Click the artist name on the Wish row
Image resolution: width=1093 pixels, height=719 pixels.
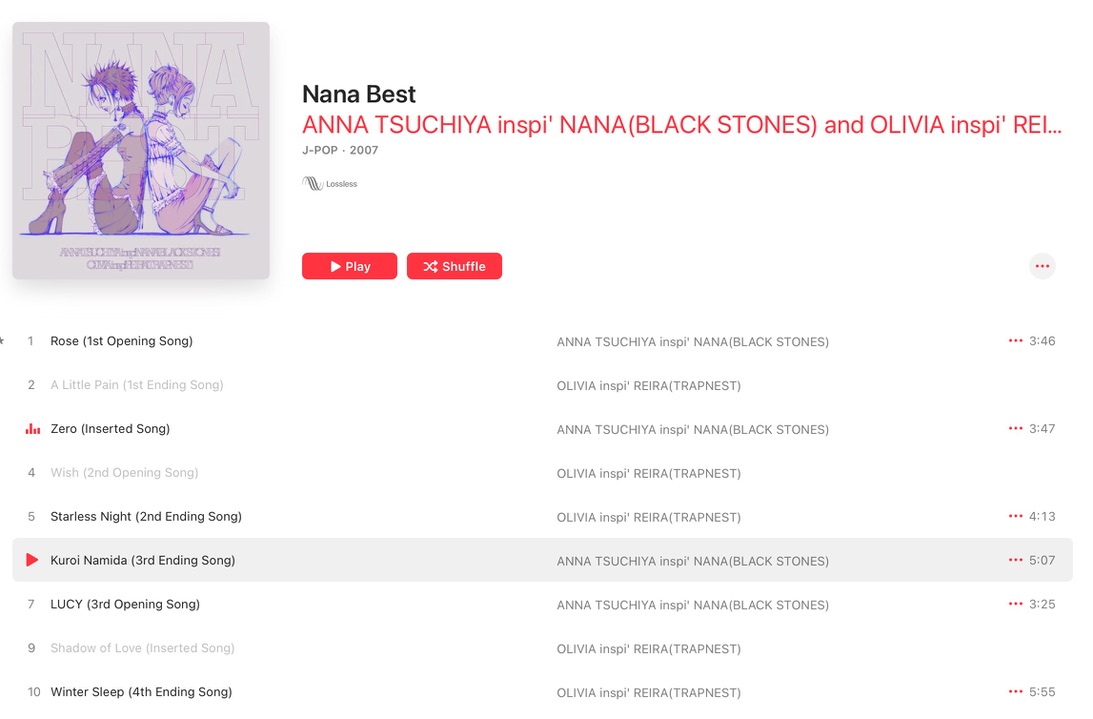648,473
